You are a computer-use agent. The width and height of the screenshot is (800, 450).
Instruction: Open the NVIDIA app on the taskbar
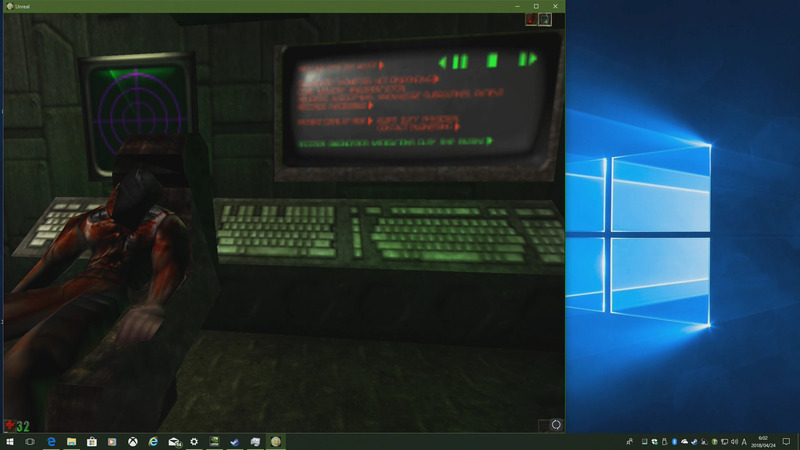214,442
